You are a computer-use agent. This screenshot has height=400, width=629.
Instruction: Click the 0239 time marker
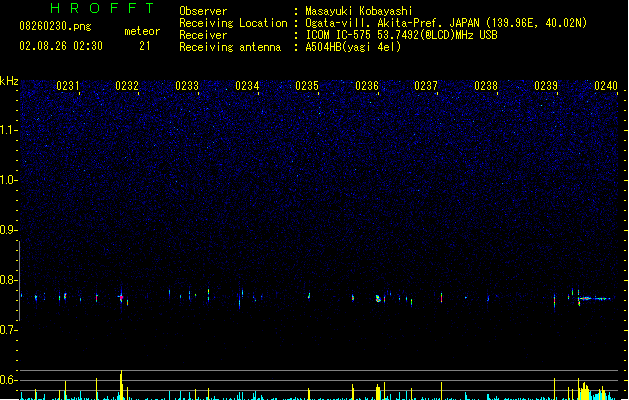546,86
